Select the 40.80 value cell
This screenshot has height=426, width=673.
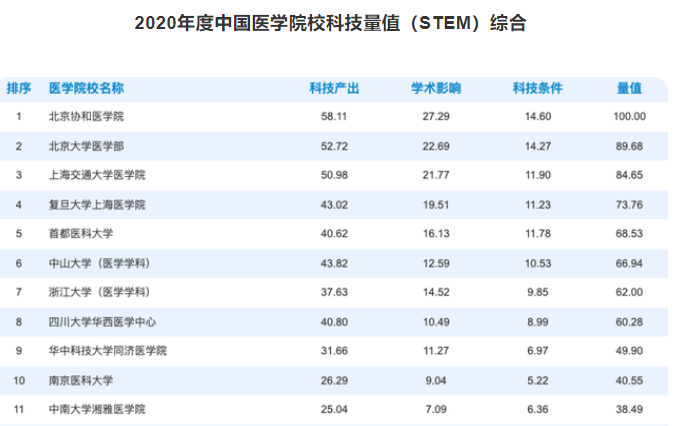(334, 322)
